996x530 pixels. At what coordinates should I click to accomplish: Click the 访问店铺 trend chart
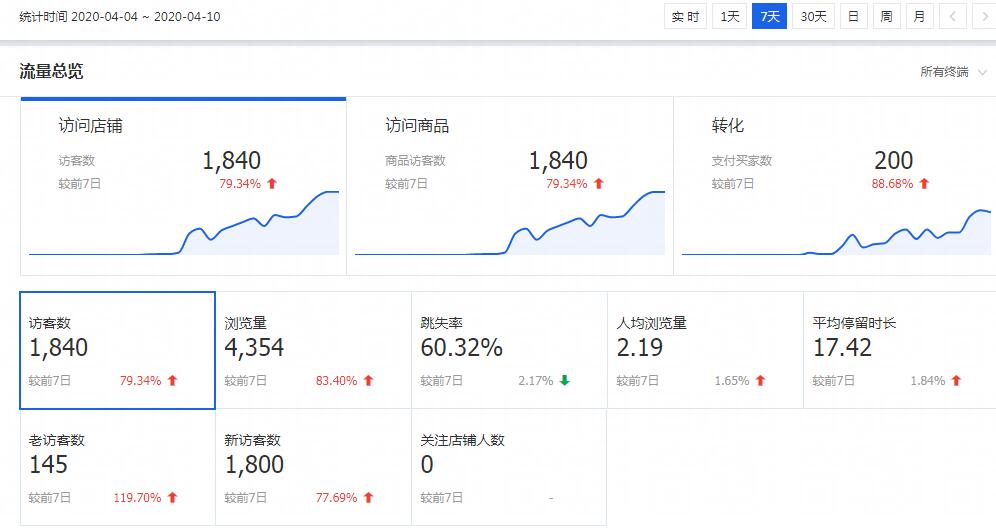coord(184,223)
